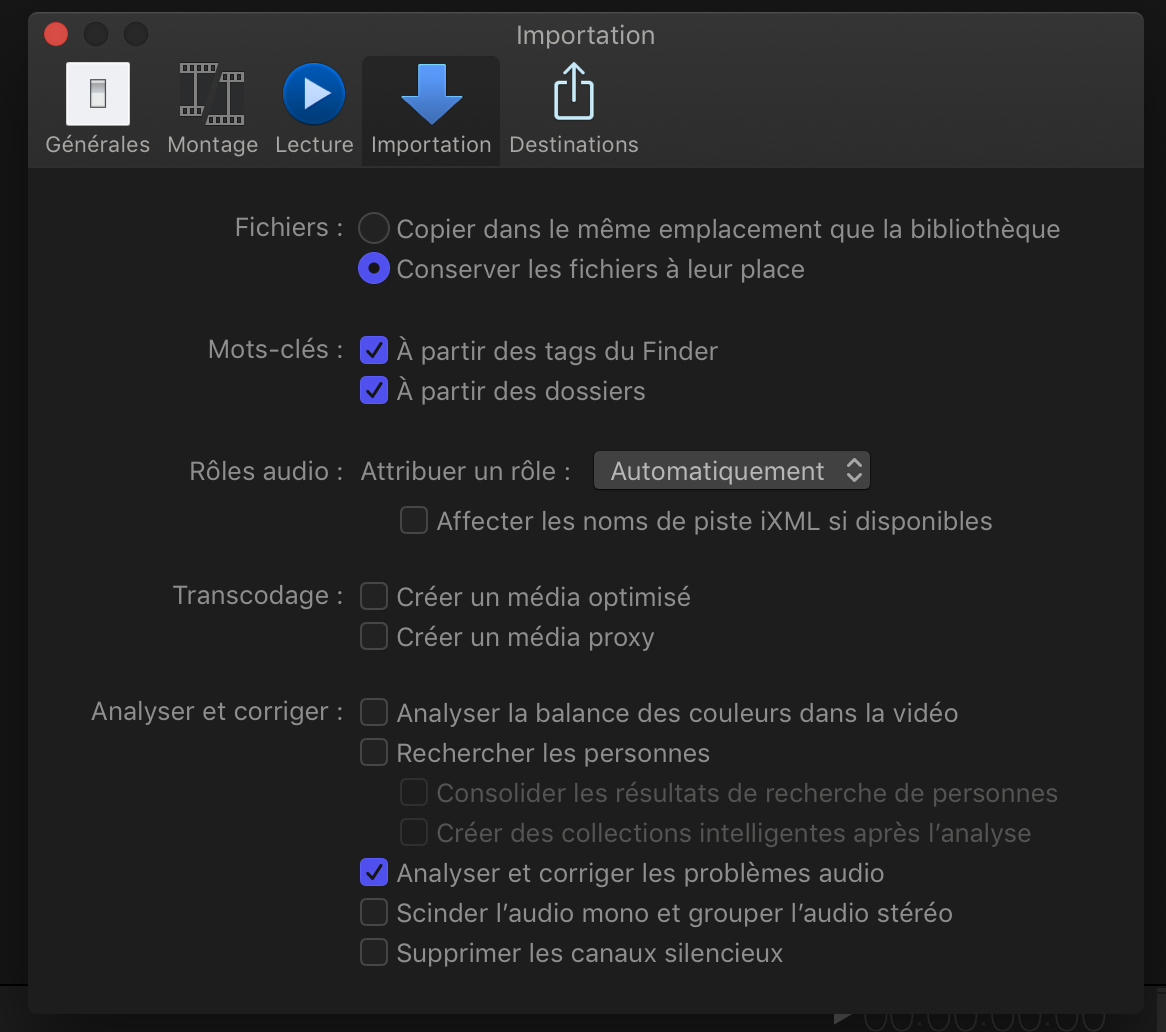Enable Créer un média proxy
This screenshot has height=1032, width=1166.
coord(374,636)
